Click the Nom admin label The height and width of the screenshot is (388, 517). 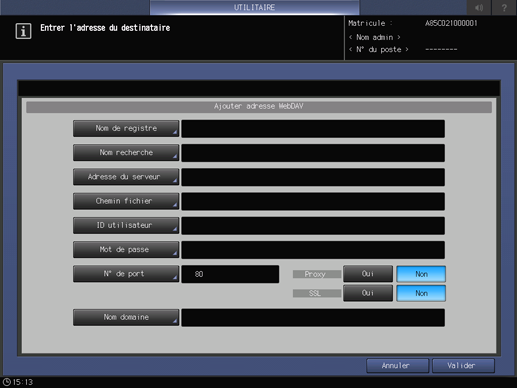(x=375, y=37)
